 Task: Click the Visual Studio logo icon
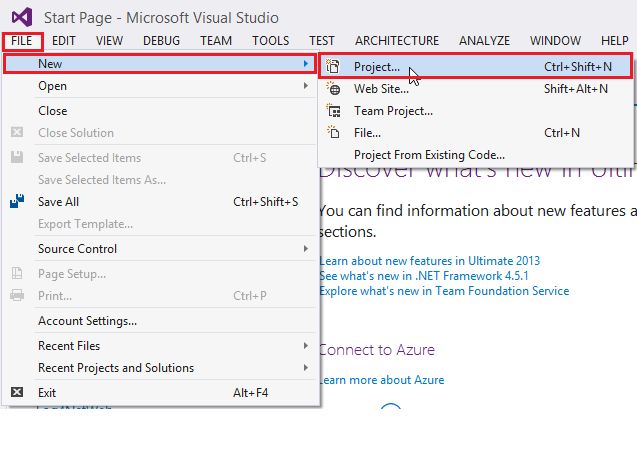point(19,17)
